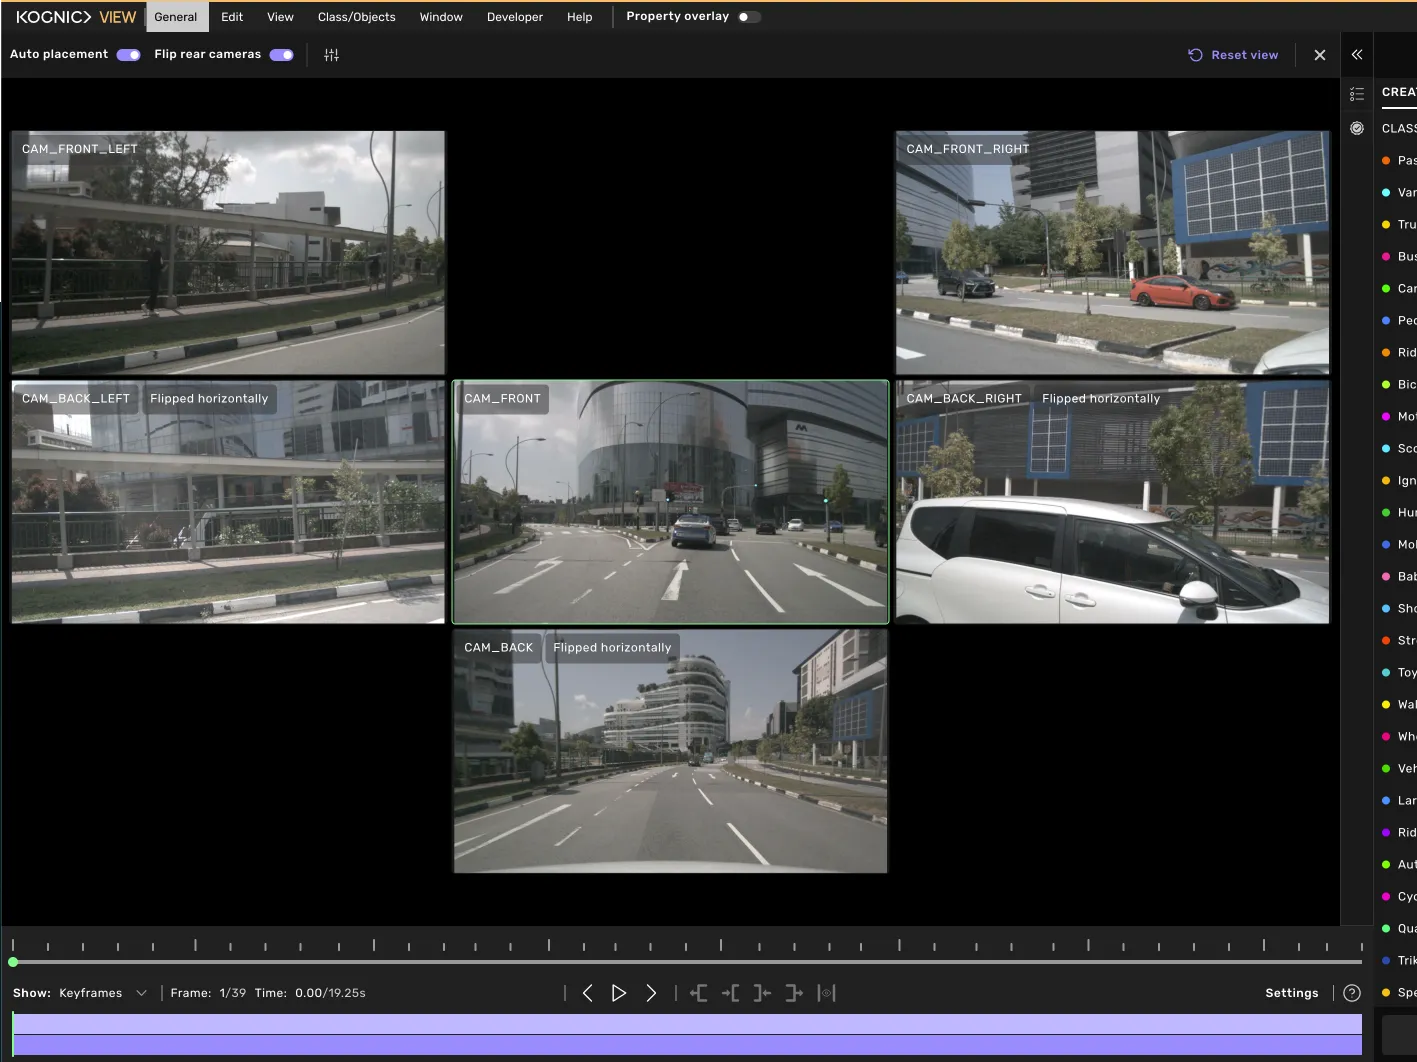Click the first bracket keyframe icon
1417x1062 pixels.
699,993
